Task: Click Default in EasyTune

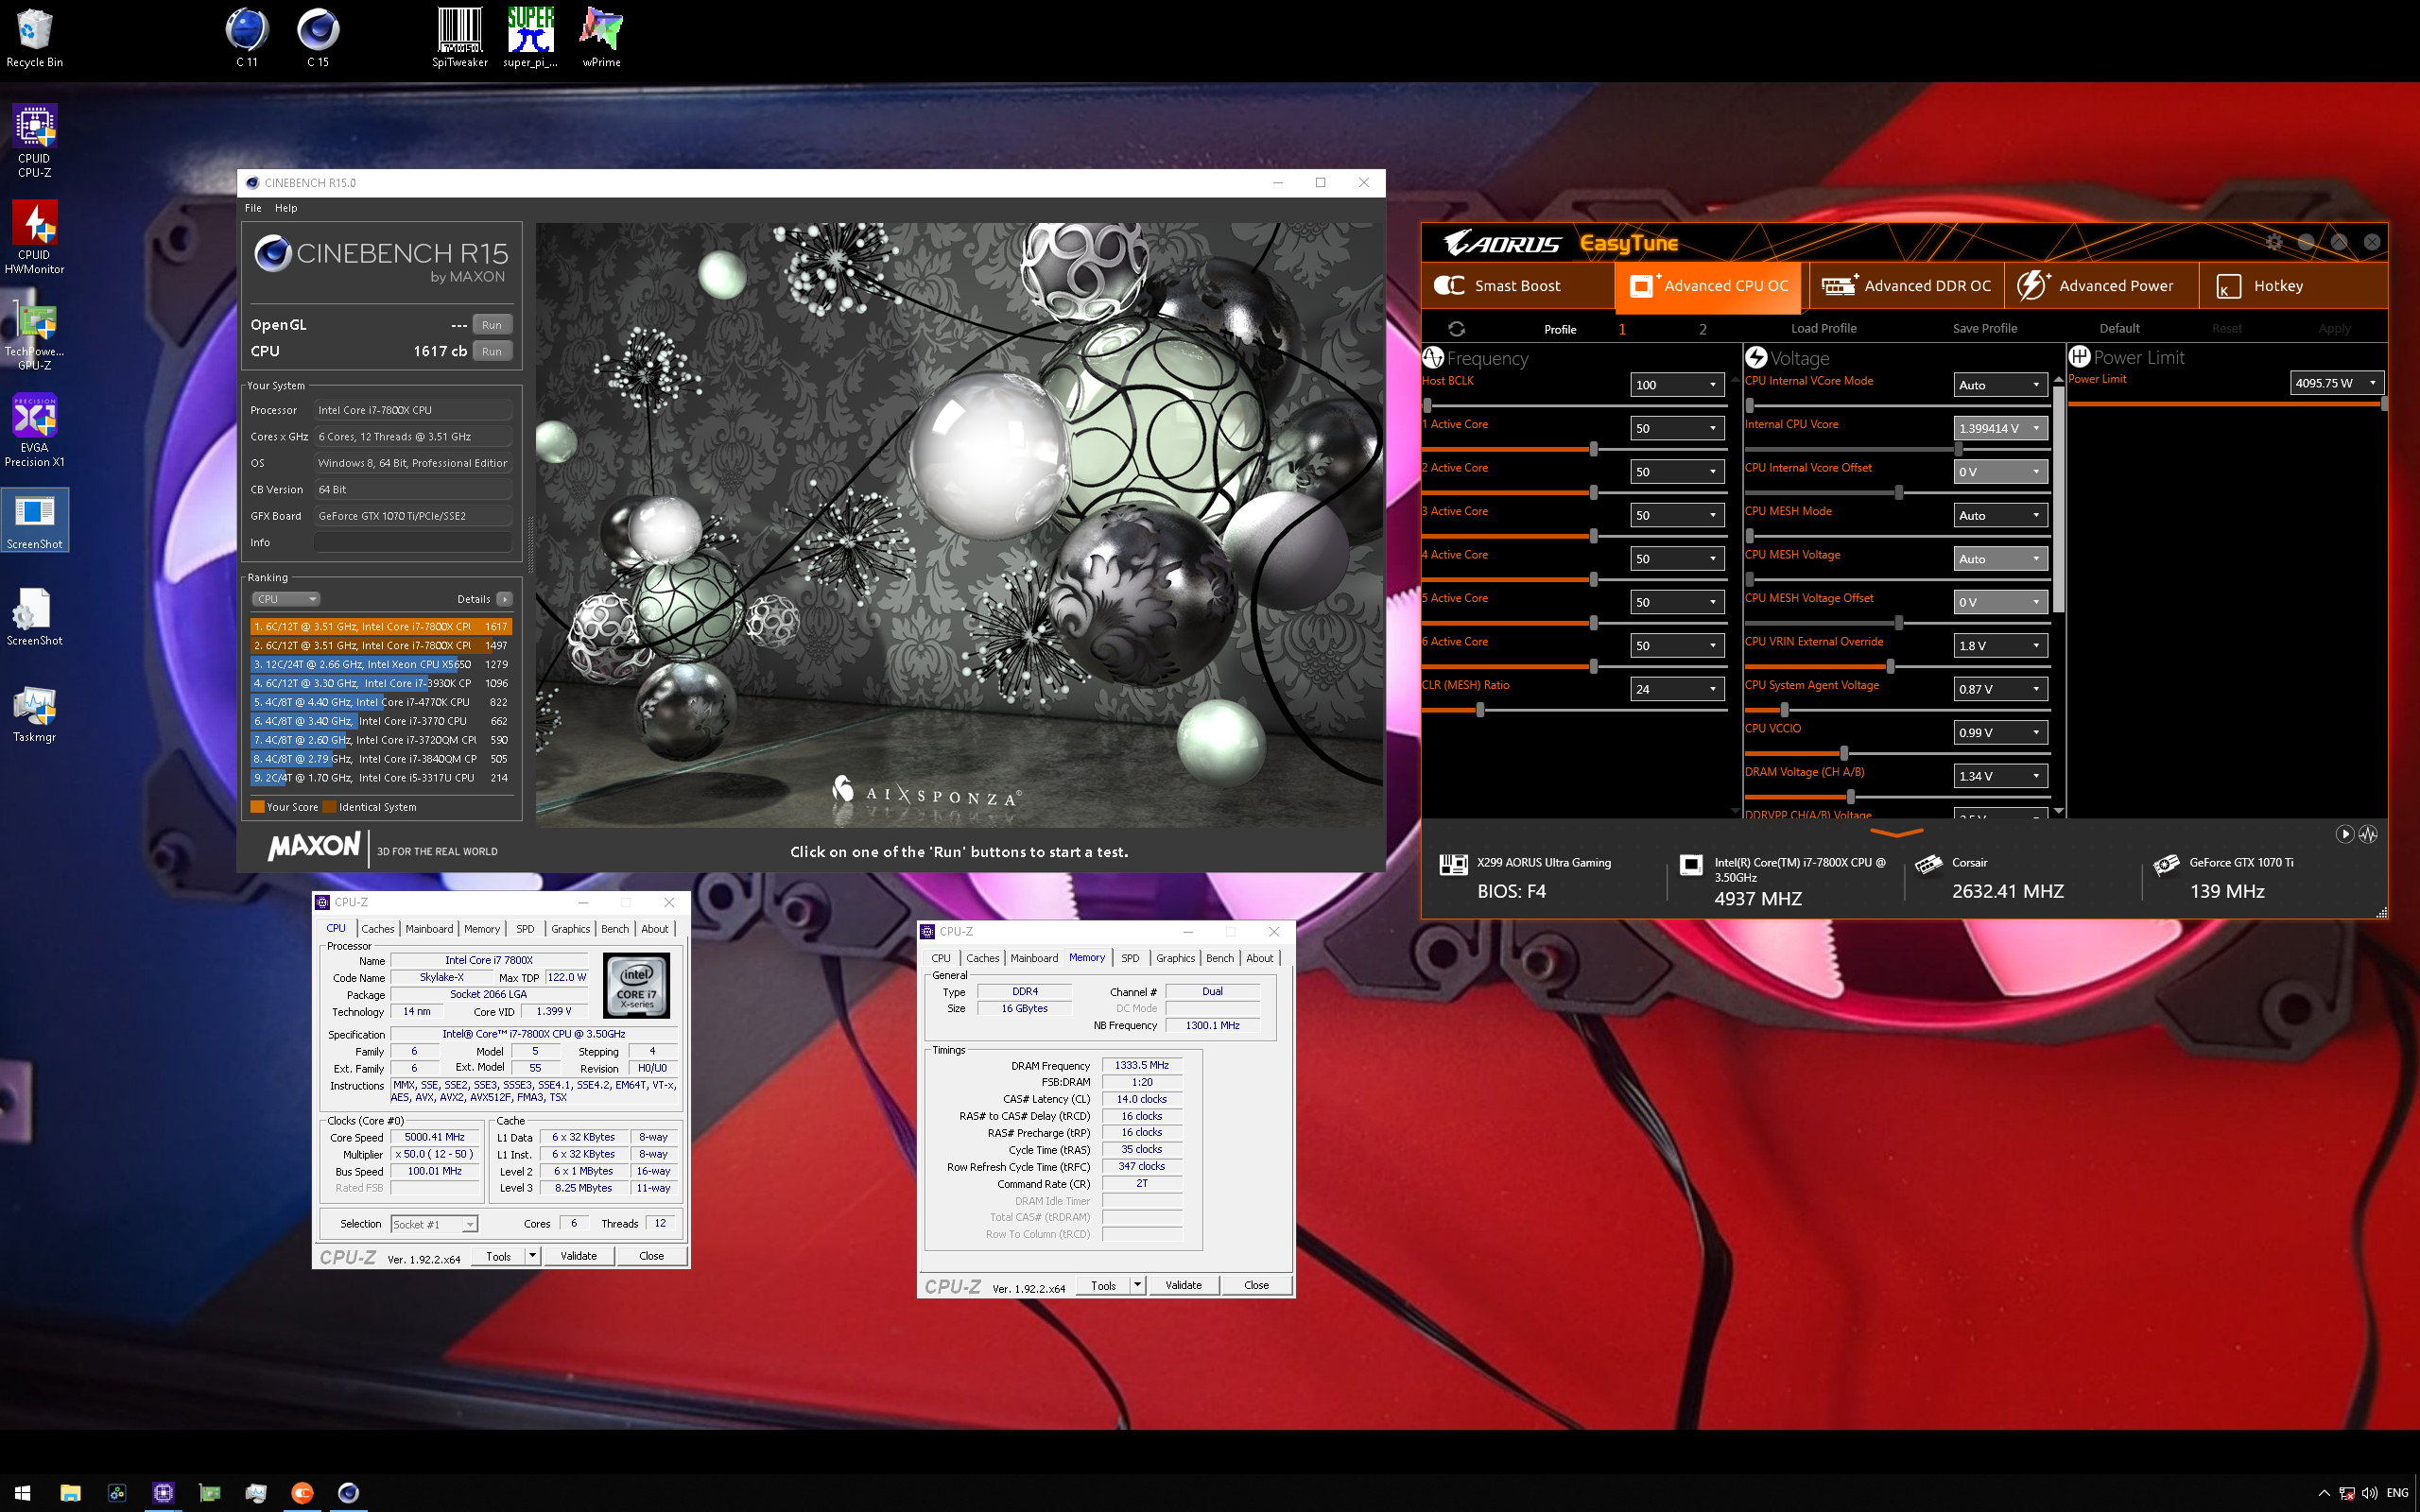Action: click(2119, 329)
